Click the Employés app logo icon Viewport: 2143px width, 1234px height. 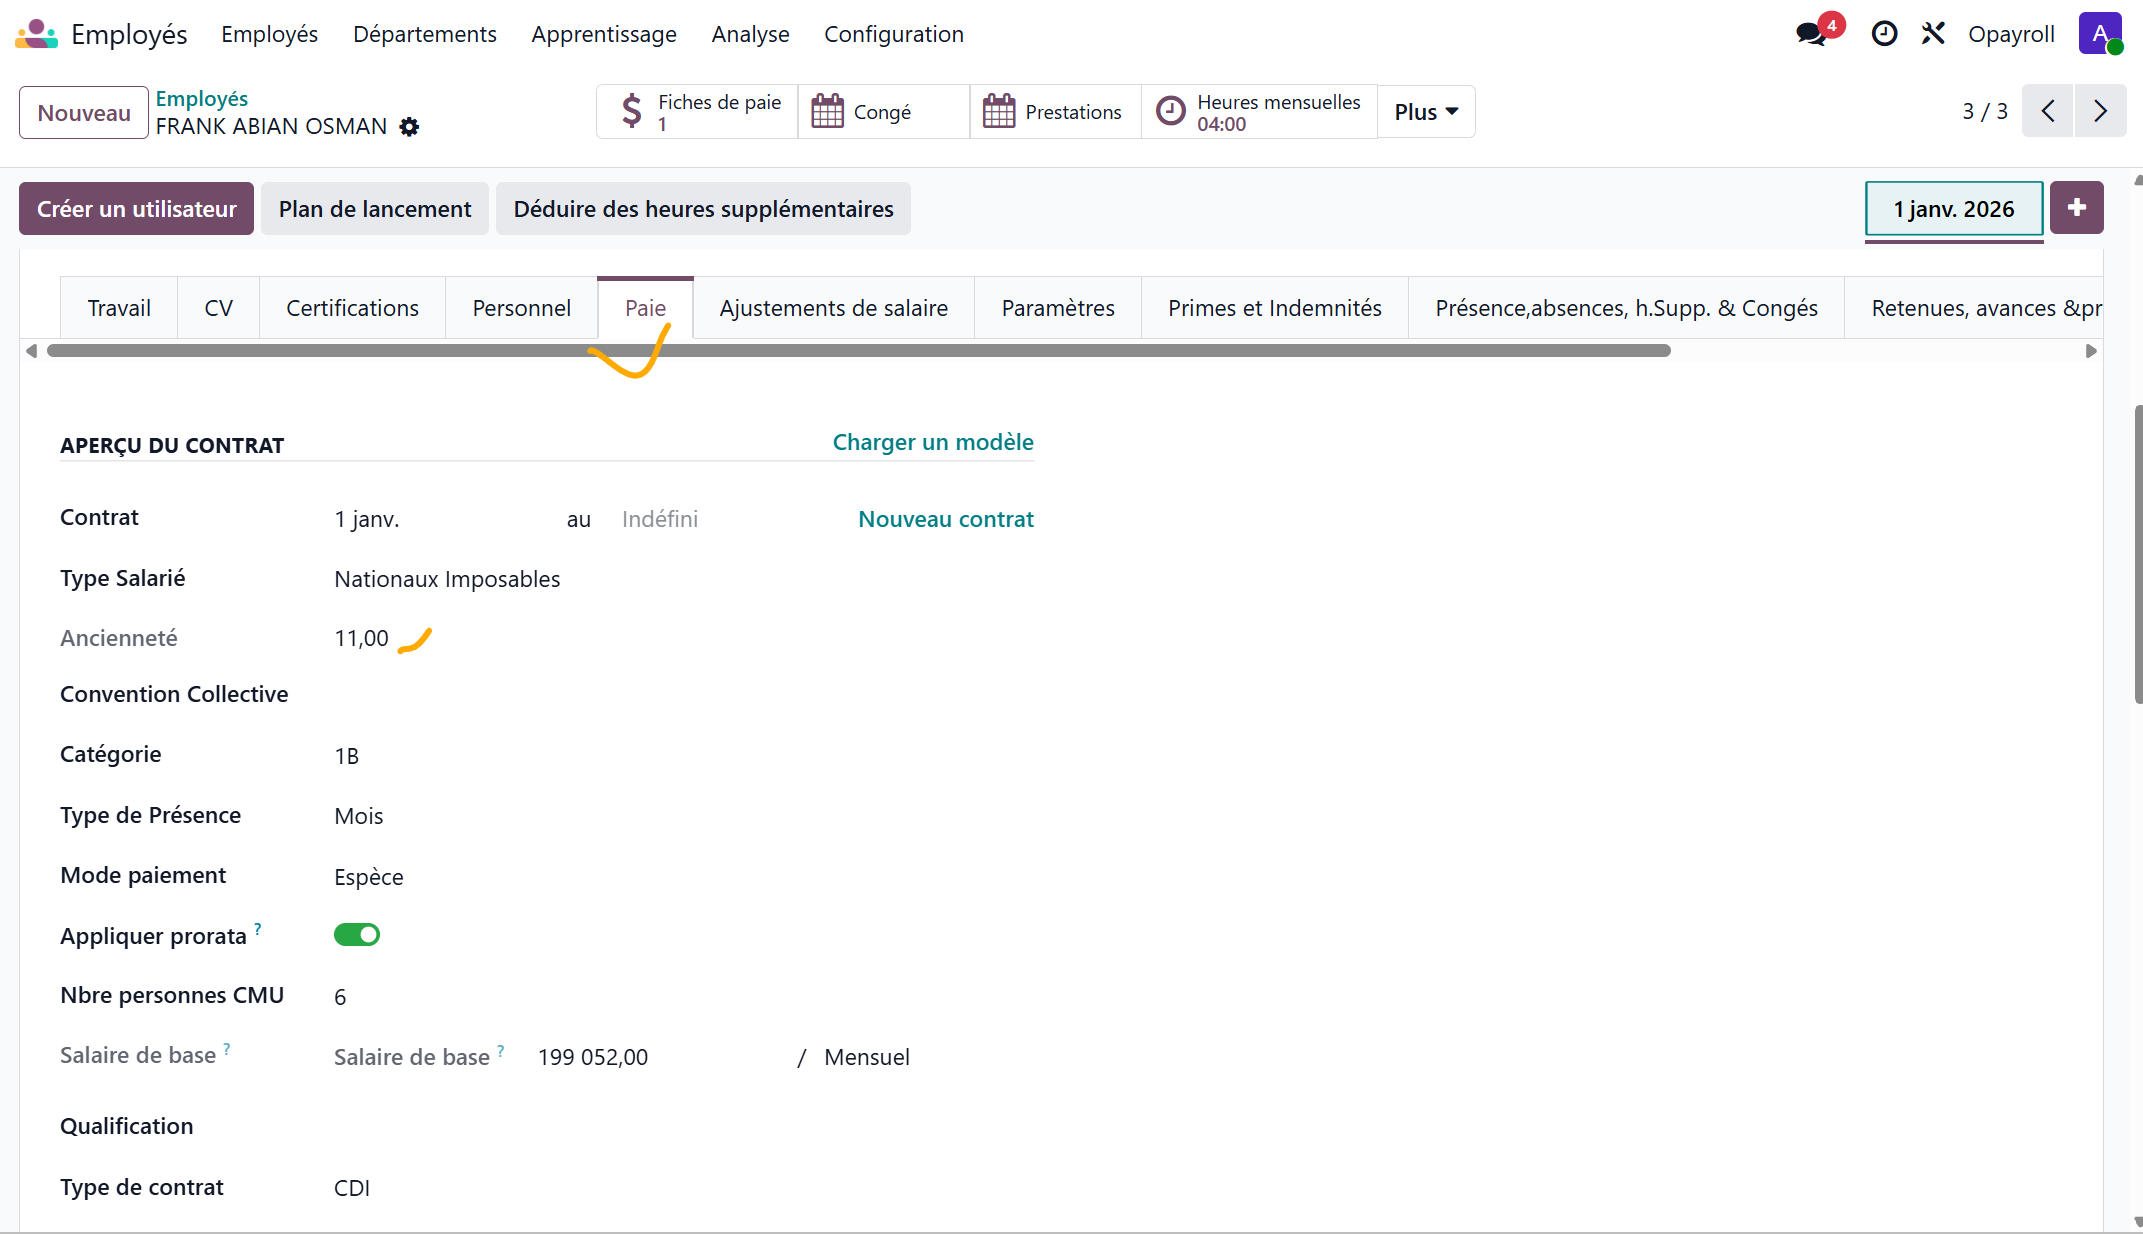coord(36,34)
